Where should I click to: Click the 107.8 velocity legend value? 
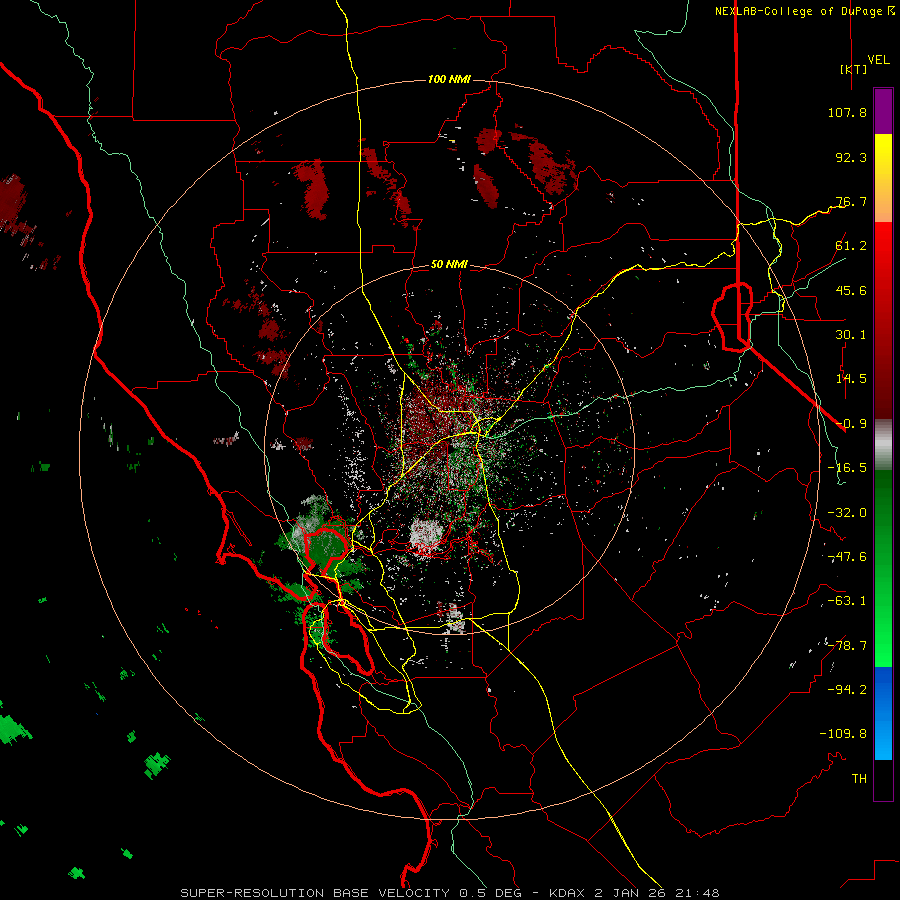847,112
